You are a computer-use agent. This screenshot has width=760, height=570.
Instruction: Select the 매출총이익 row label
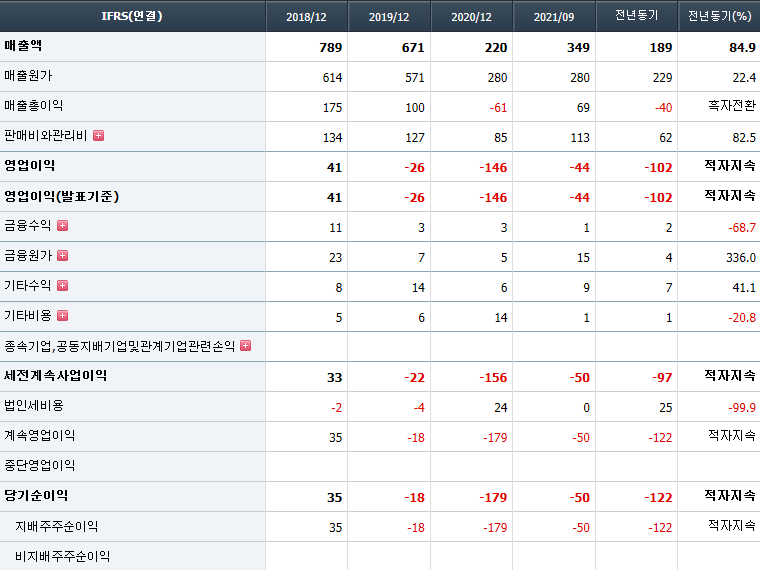pyautogui.click(x=33, y=106)
